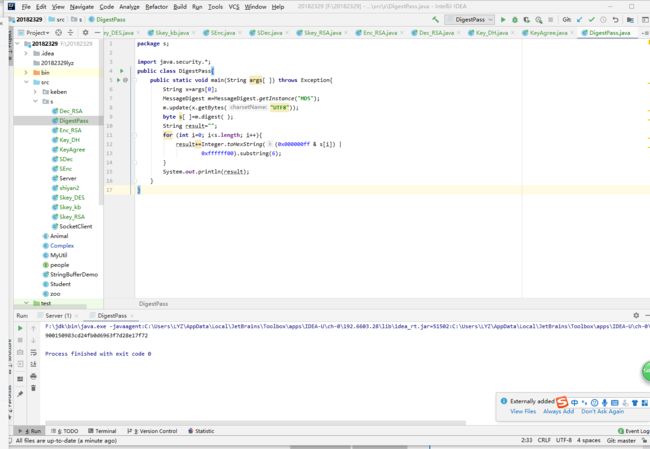Click the green Run button in top toolbar

[x=503, y=19]
